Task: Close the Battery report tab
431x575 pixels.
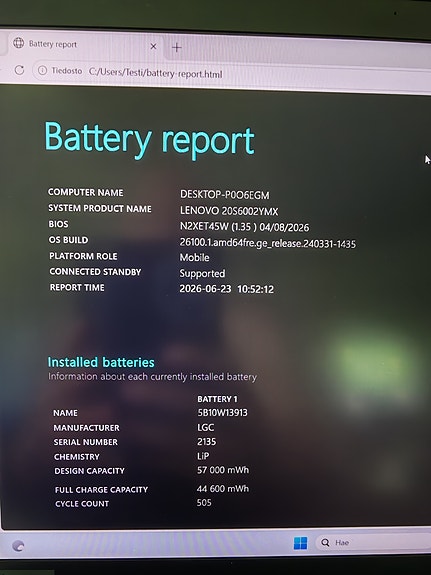Action: (153, 46)
